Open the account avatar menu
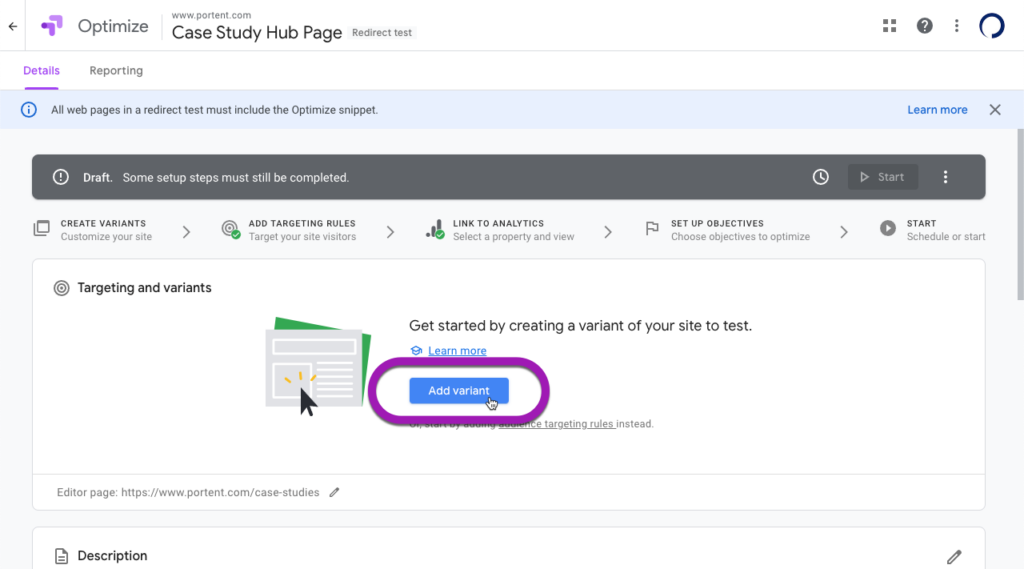This screenshot has width=1024, height=569. point(991,26)
